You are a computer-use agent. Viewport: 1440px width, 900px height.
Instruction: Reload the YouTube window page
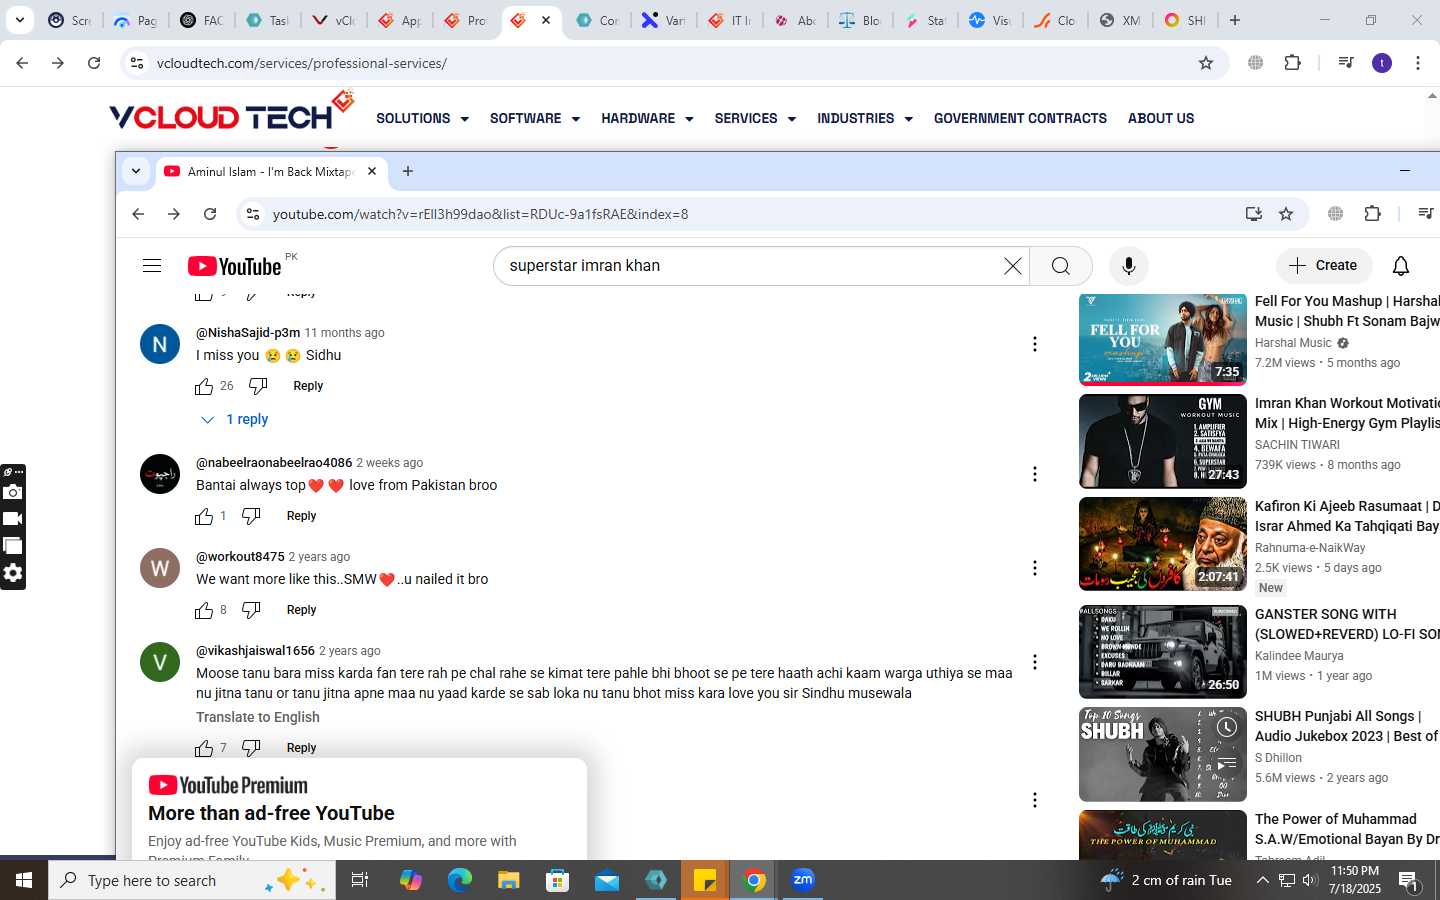[x=210, y=214]
